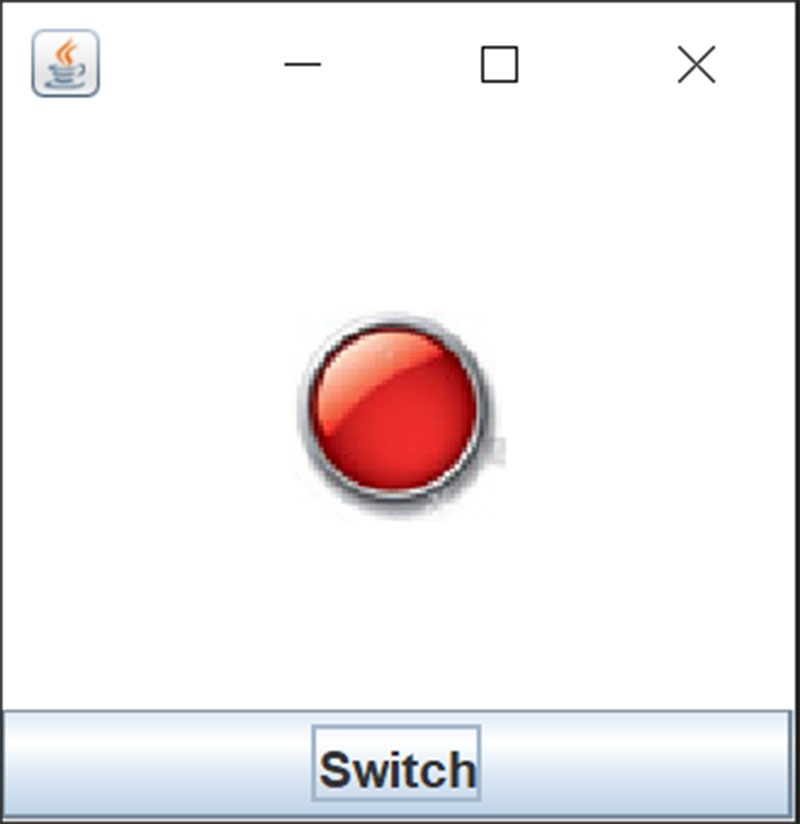The height and width of the screenshot is (824, 800).
Task: Click the horizontal dash minimize icon
Action: 302,65
